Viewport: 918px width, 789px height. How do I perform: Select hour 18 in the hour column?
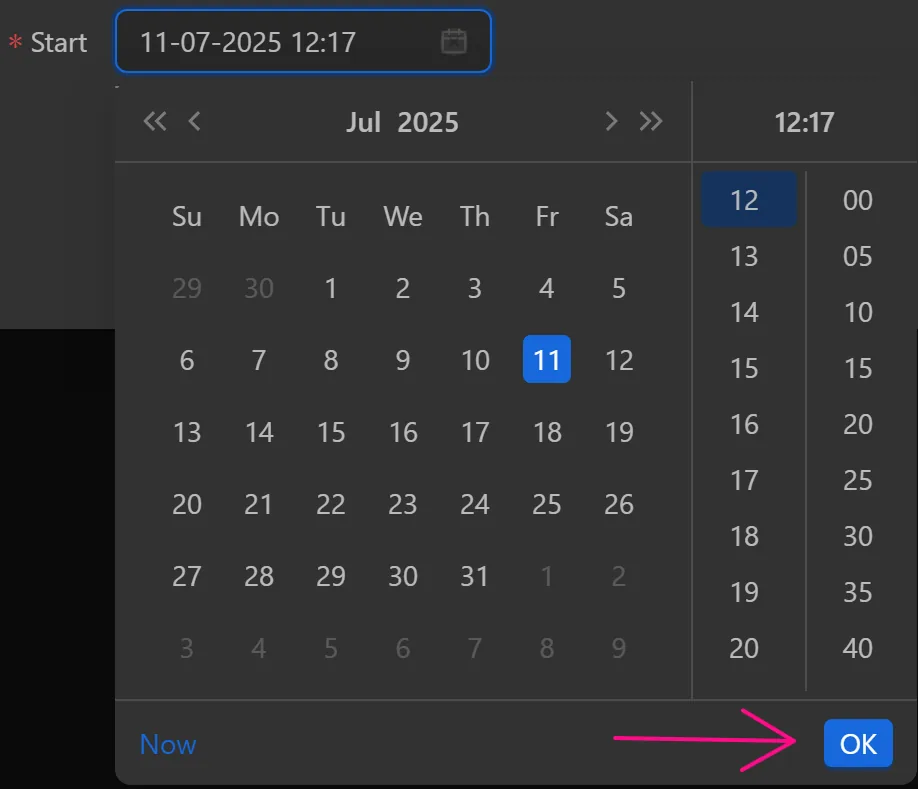click(x=746, y=536)
